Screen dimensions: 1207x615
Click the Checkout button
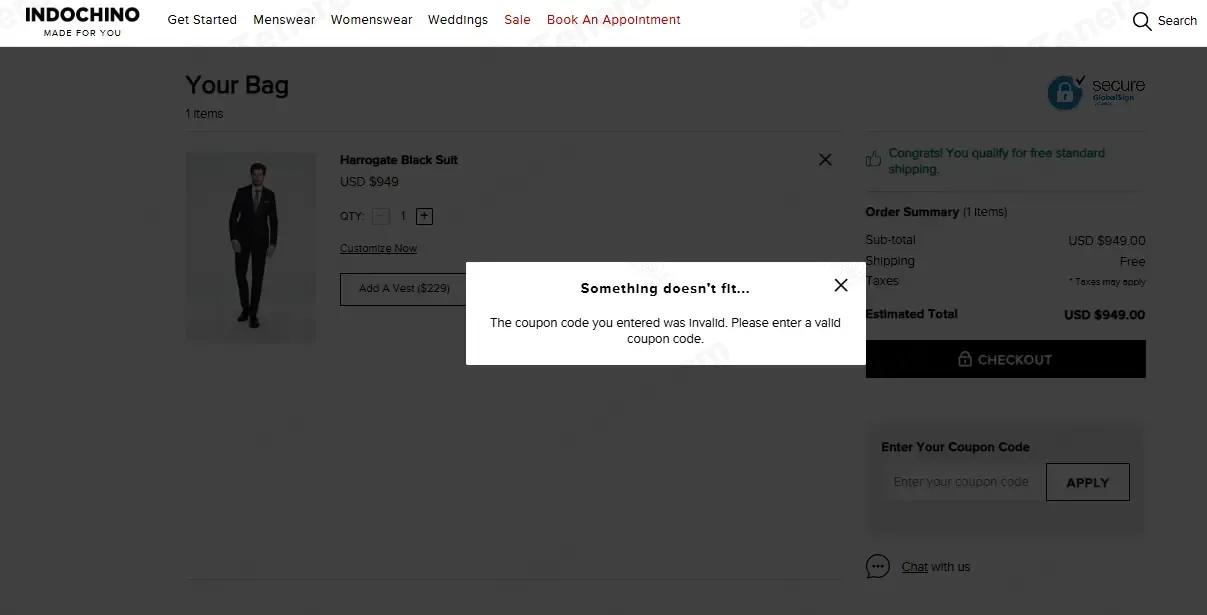coord(1005,359)
